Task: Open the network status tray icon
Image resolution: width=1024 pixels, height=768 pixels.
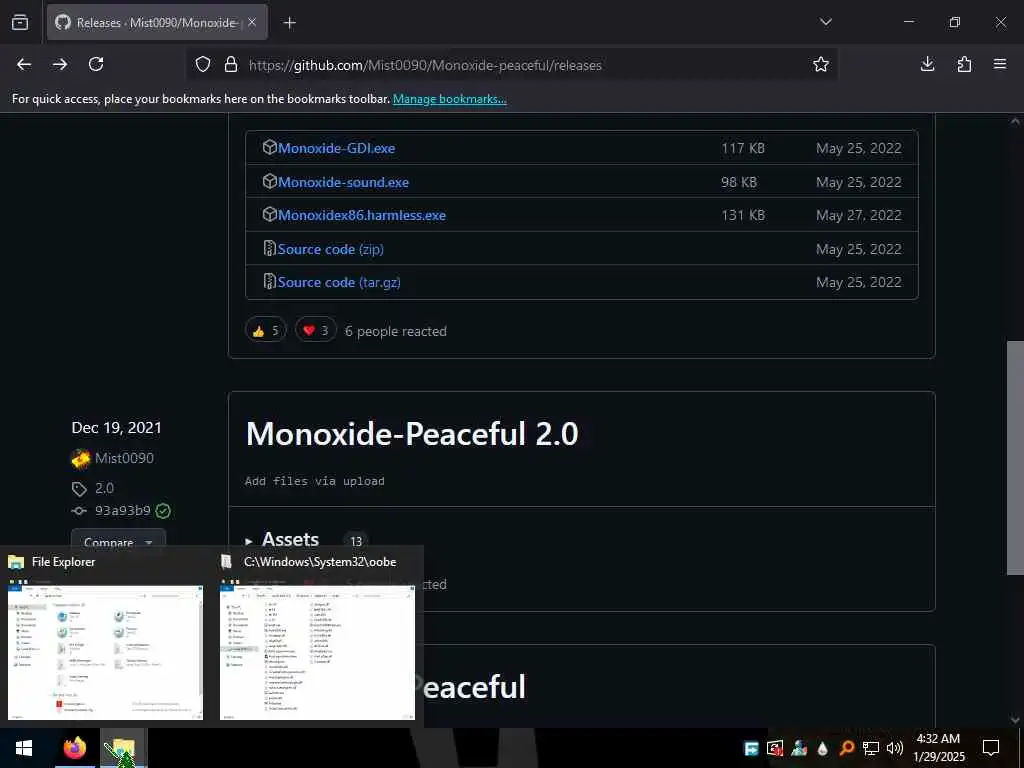Action: 871,748
